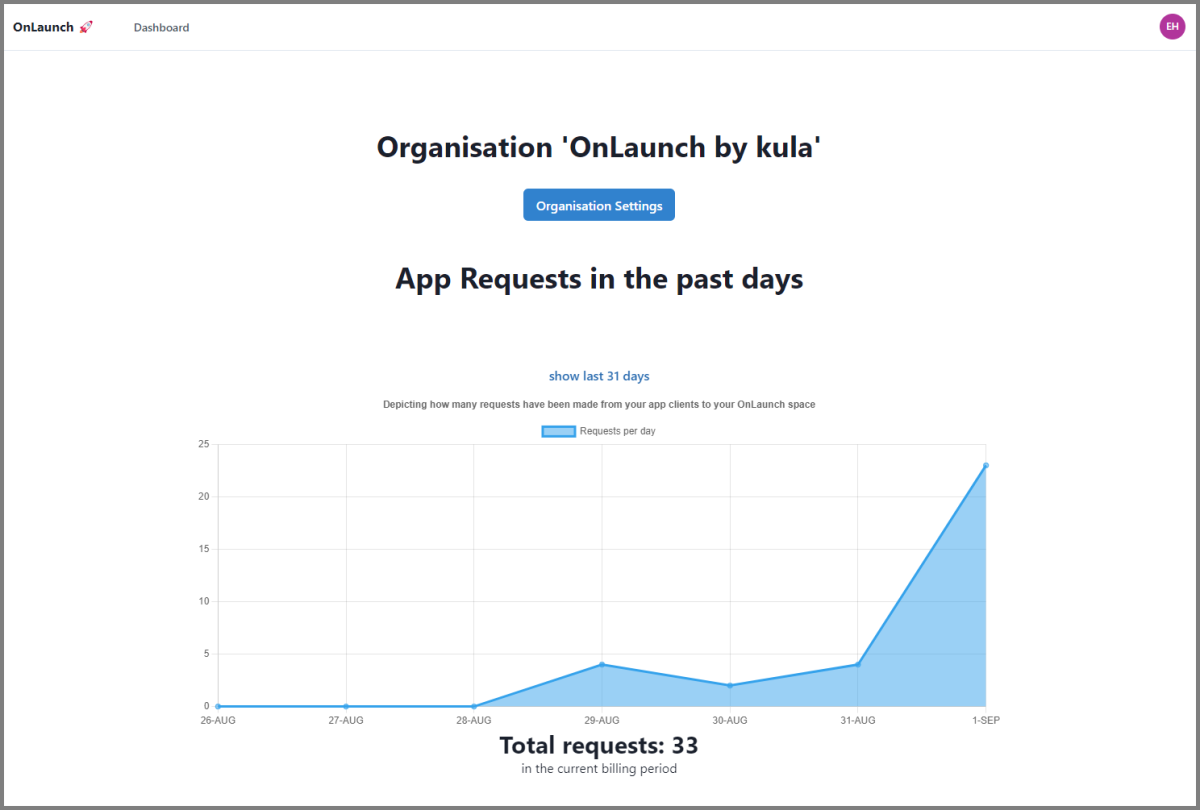Select the 29-AUG data point on chart
1200x810 pixels.
(x=602, y=664)
